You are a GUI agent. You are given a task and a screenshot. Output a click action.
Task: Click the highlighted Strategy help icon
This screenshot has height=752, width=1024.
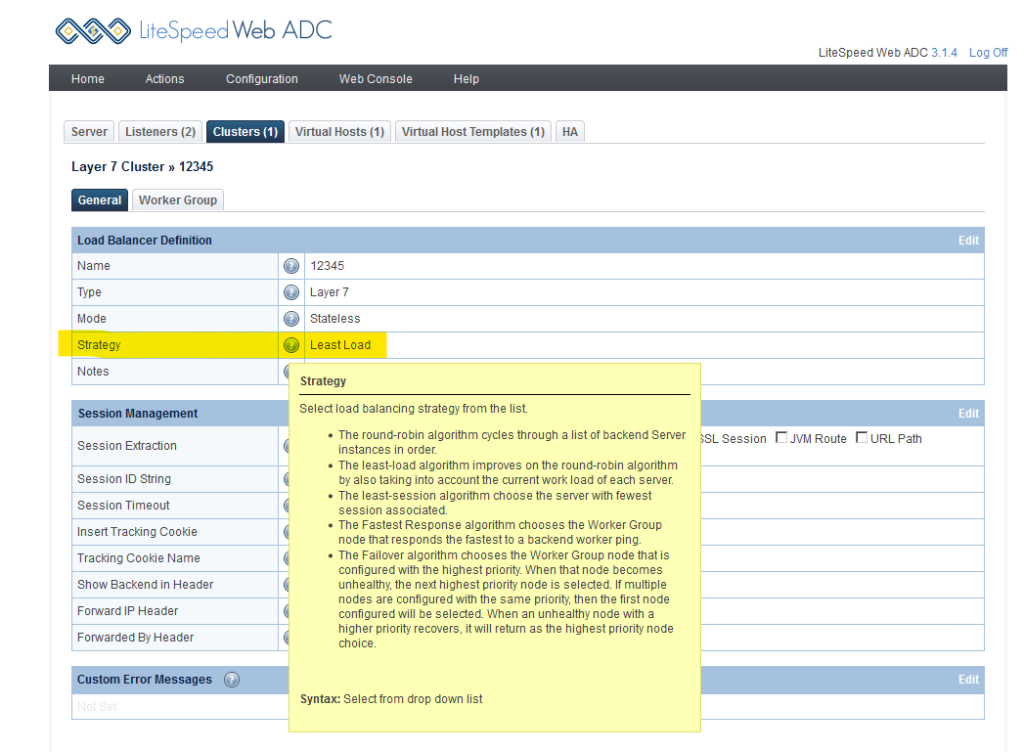tap(291, 345)
